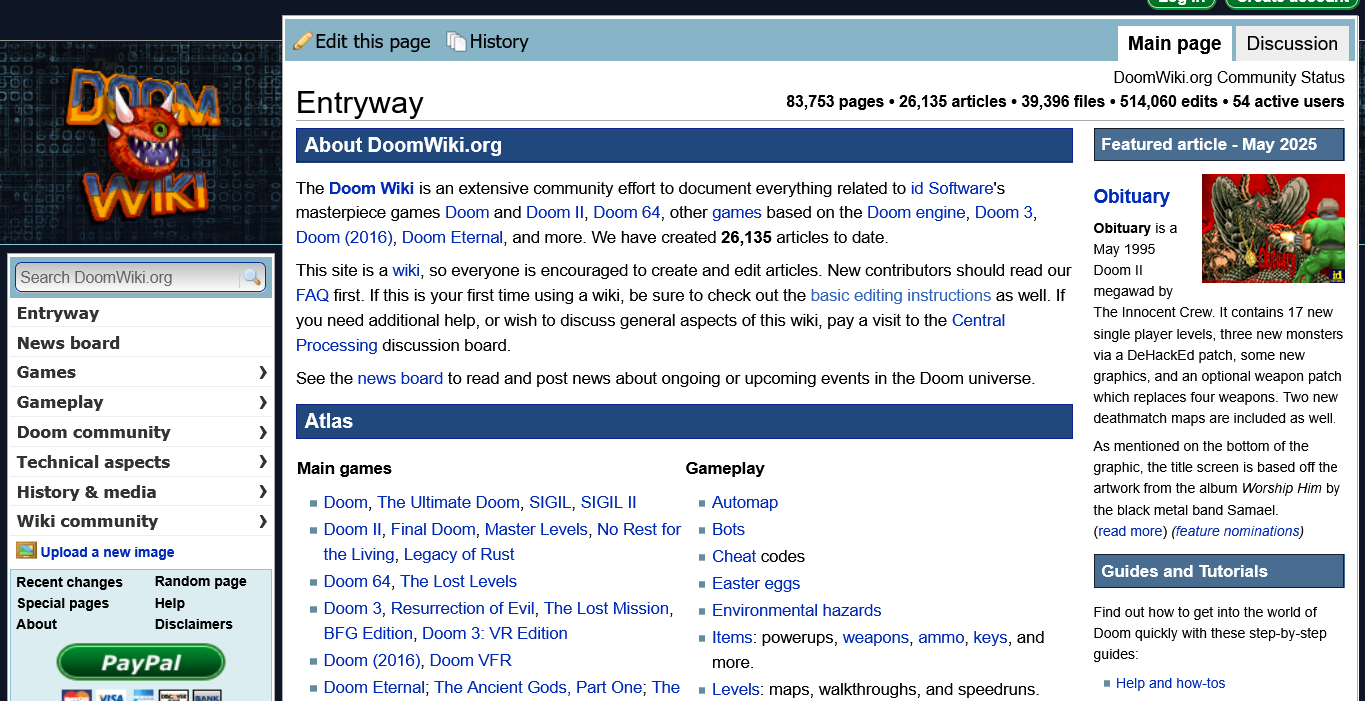This screenshot has width=1365, height=701.
Task: Focus the Search DoomWiki.org field
Action: [126, 277]
